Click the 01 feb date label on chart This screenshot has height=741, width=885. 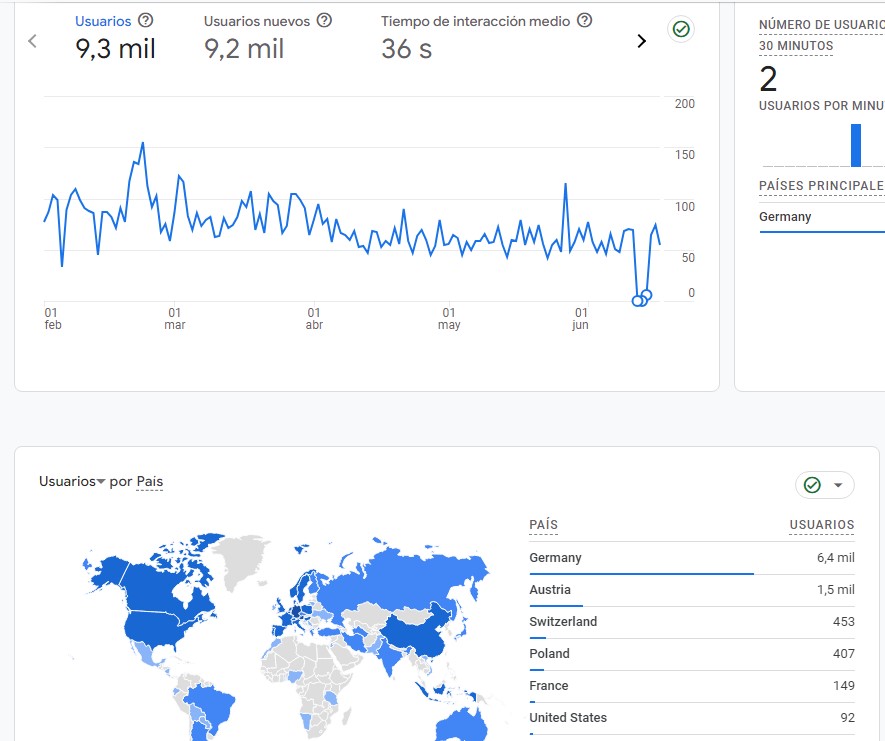(x=52, y=319)
